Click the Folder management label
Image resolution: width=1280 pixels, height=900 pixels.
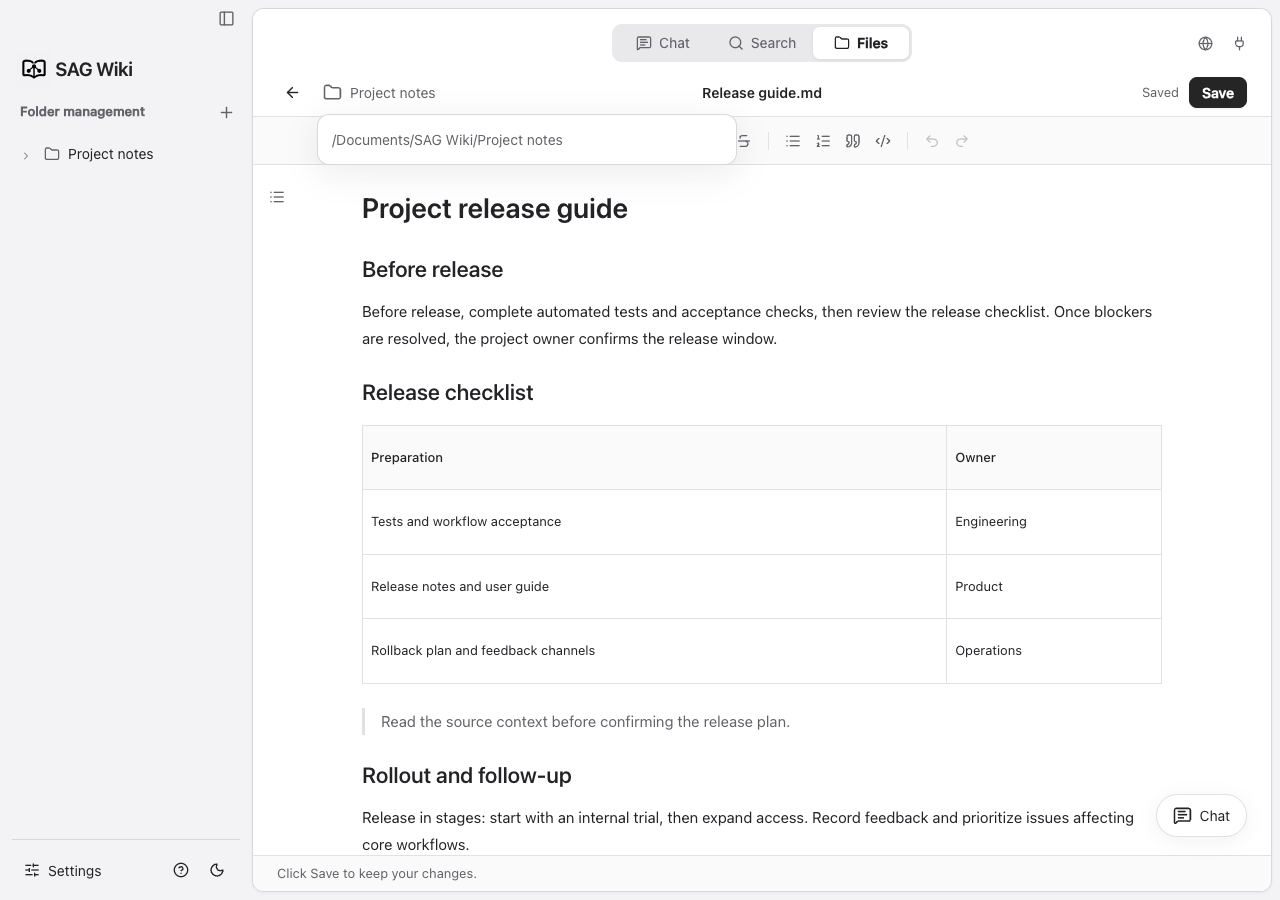click(82, 112)
